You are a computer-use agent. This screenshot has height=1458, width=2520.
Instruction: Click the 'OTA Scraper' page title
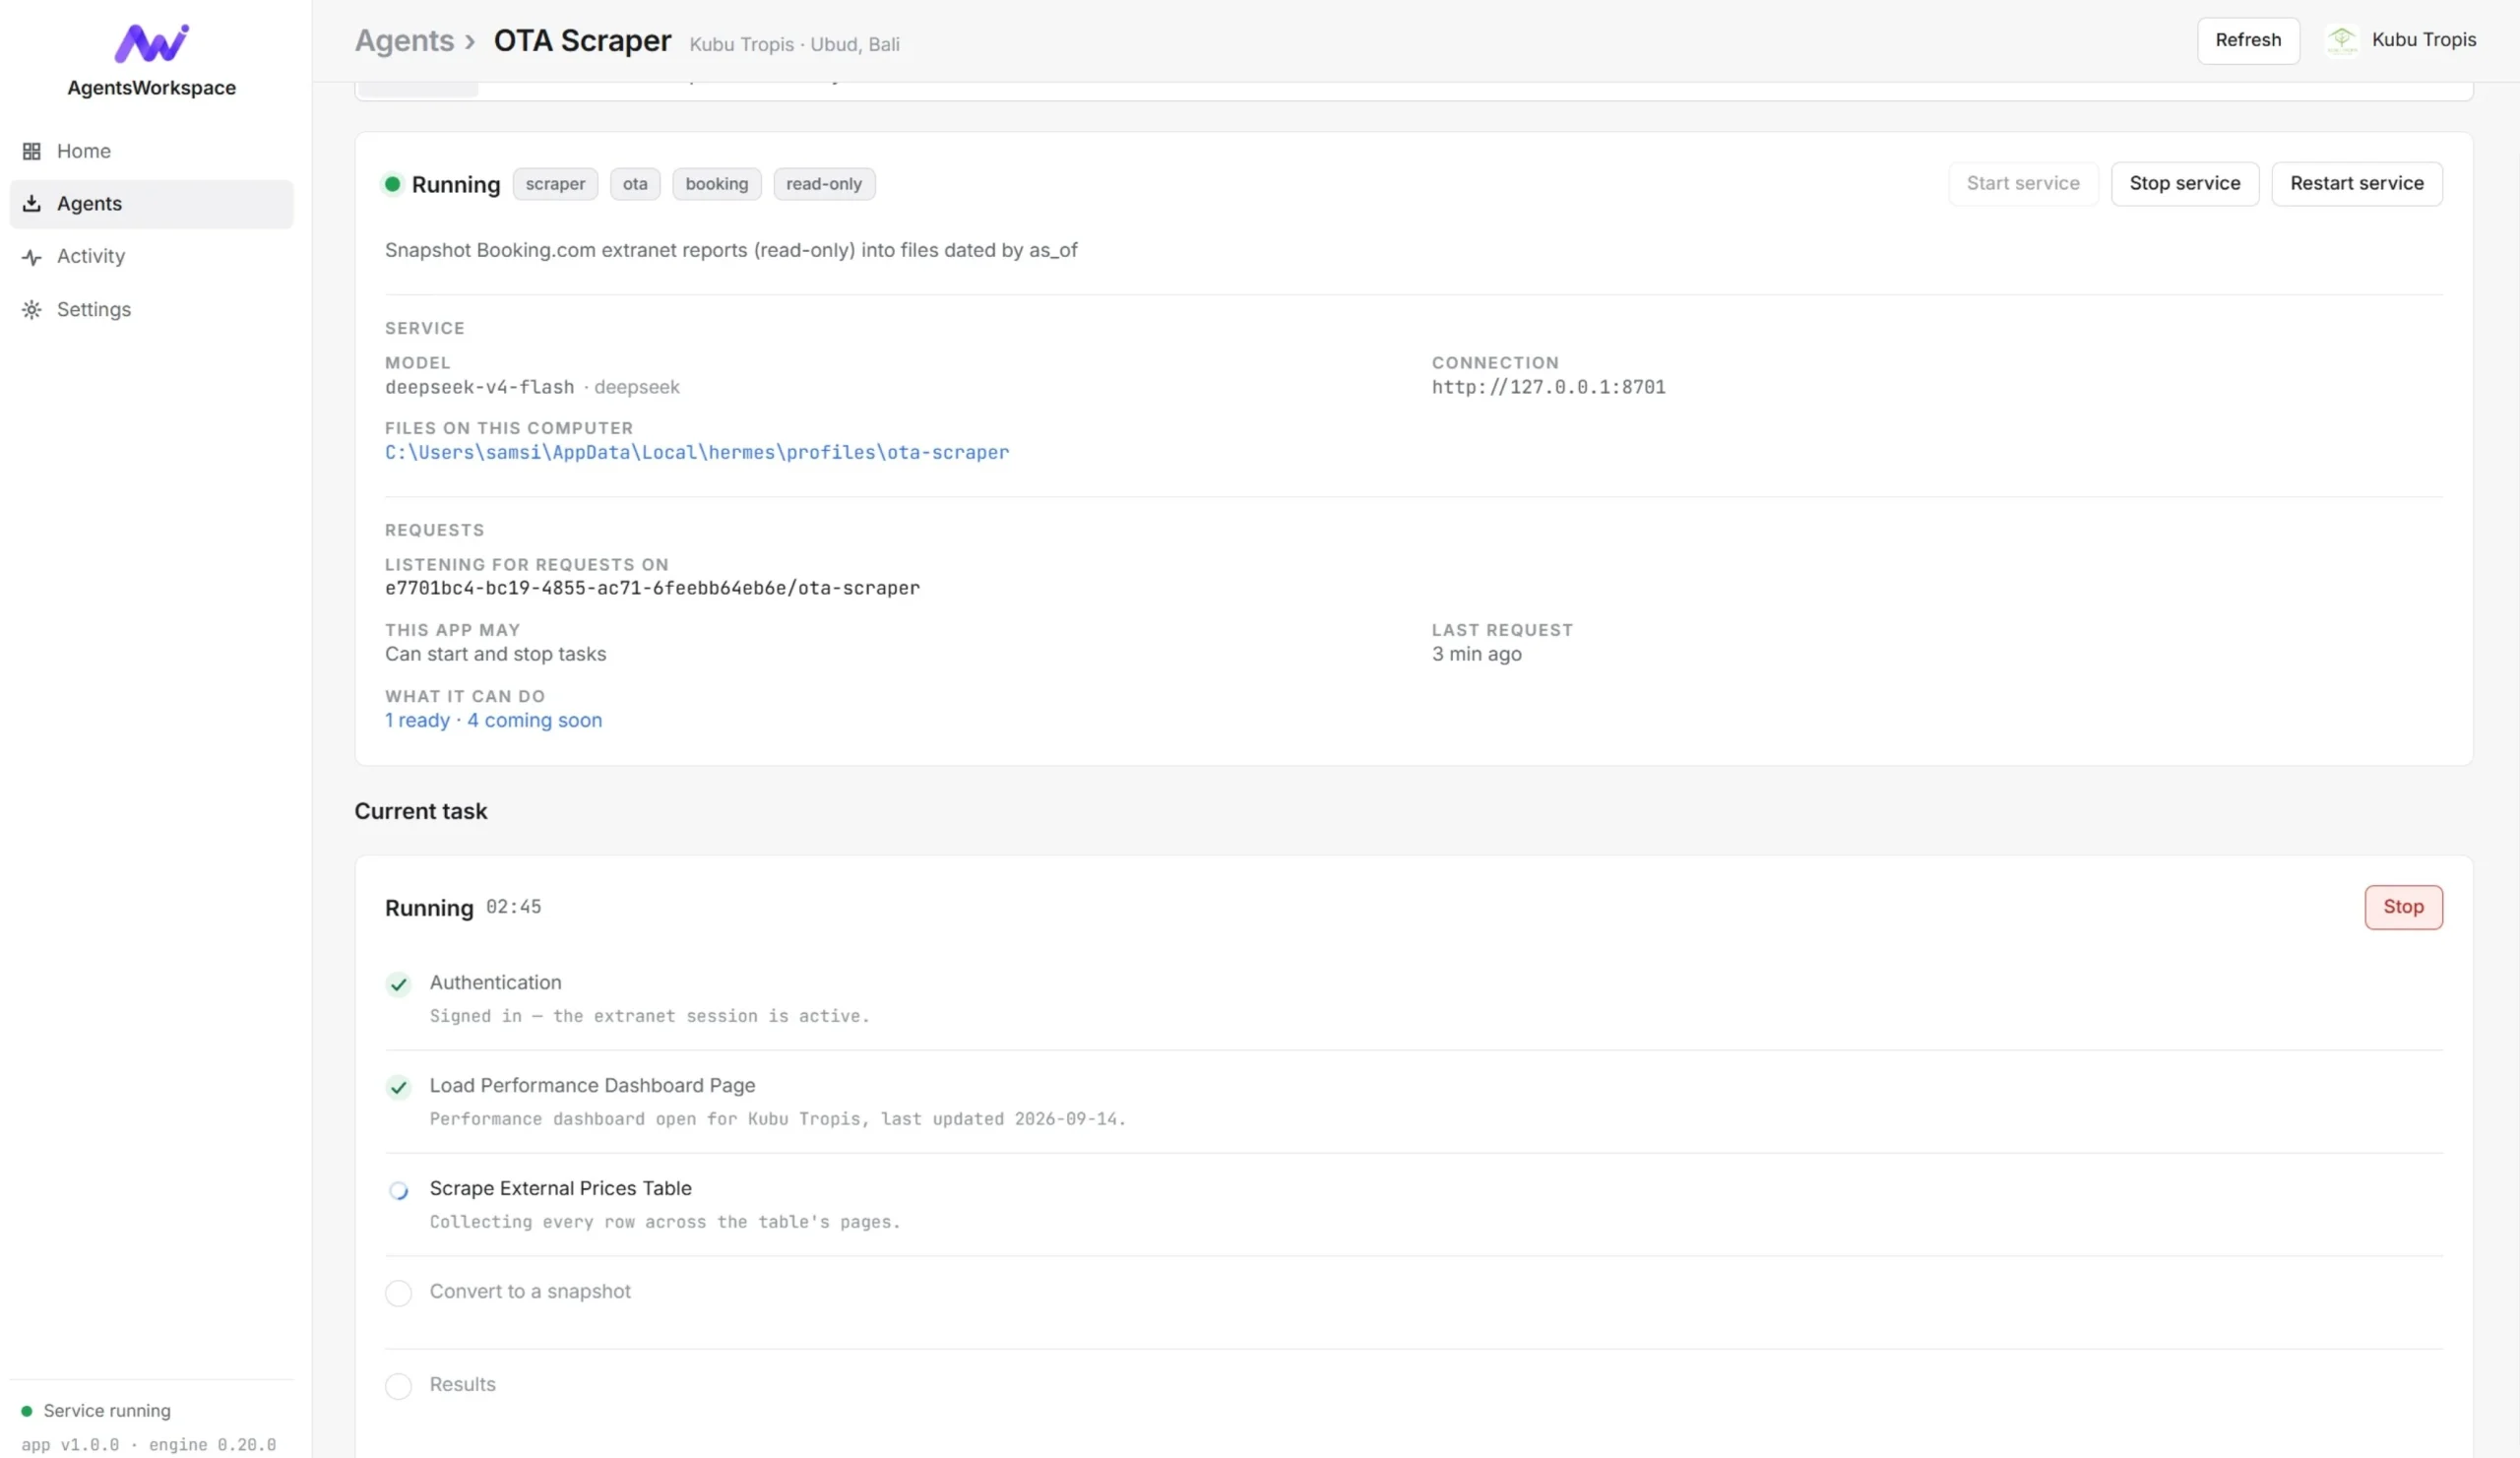[582, 41]
